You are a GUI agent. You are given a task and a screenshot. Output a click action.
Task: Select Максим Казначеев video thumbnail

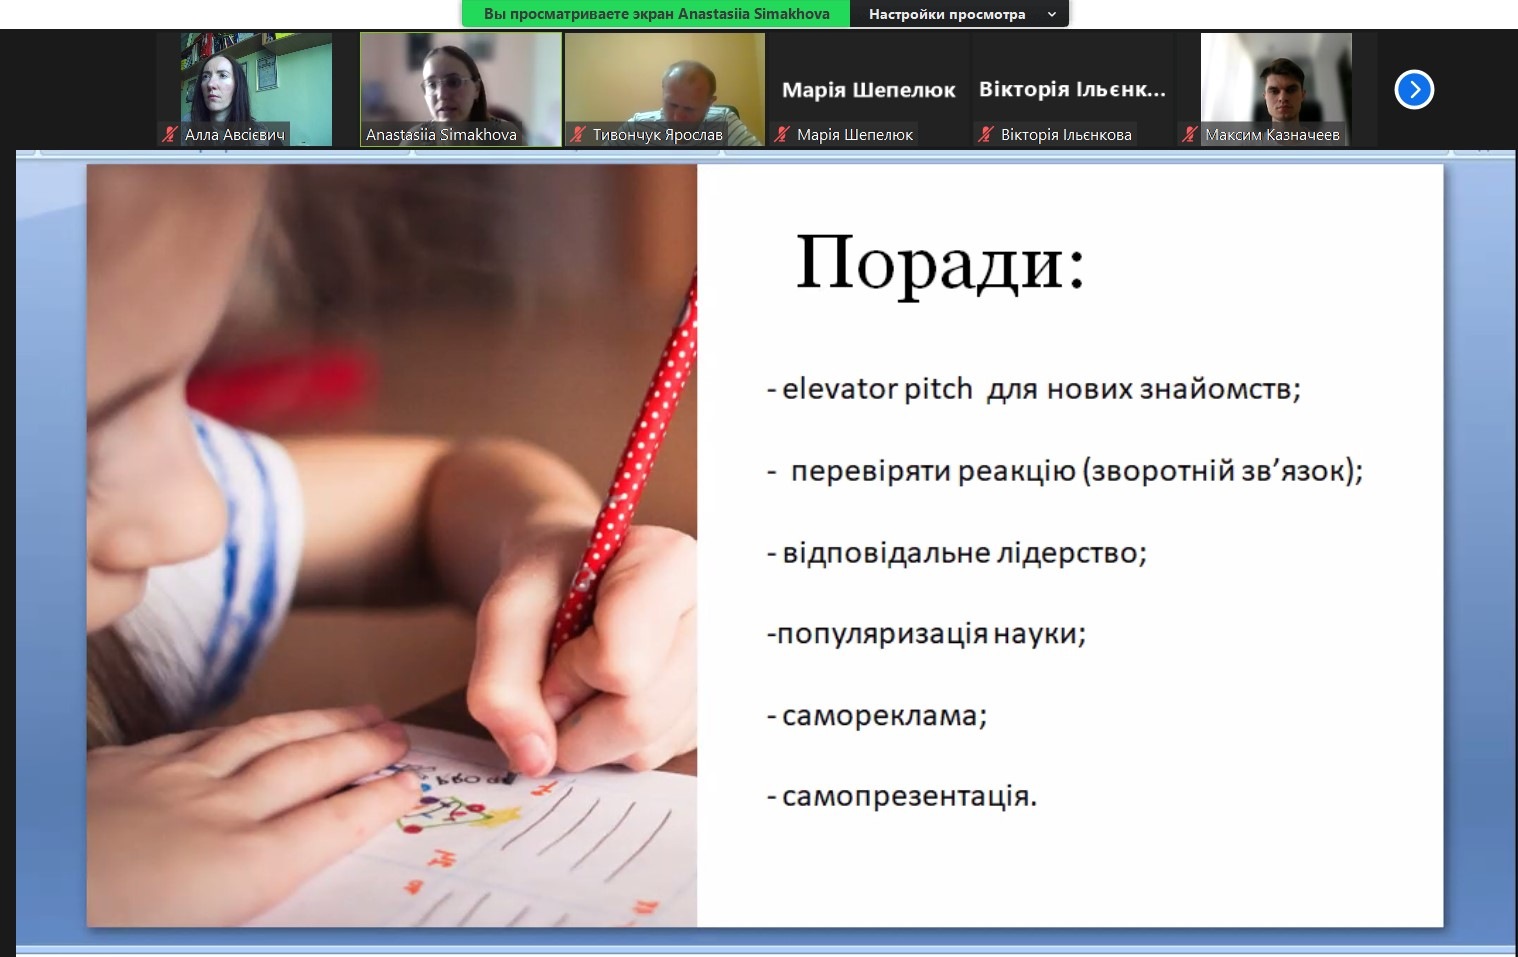point(1277,89)
